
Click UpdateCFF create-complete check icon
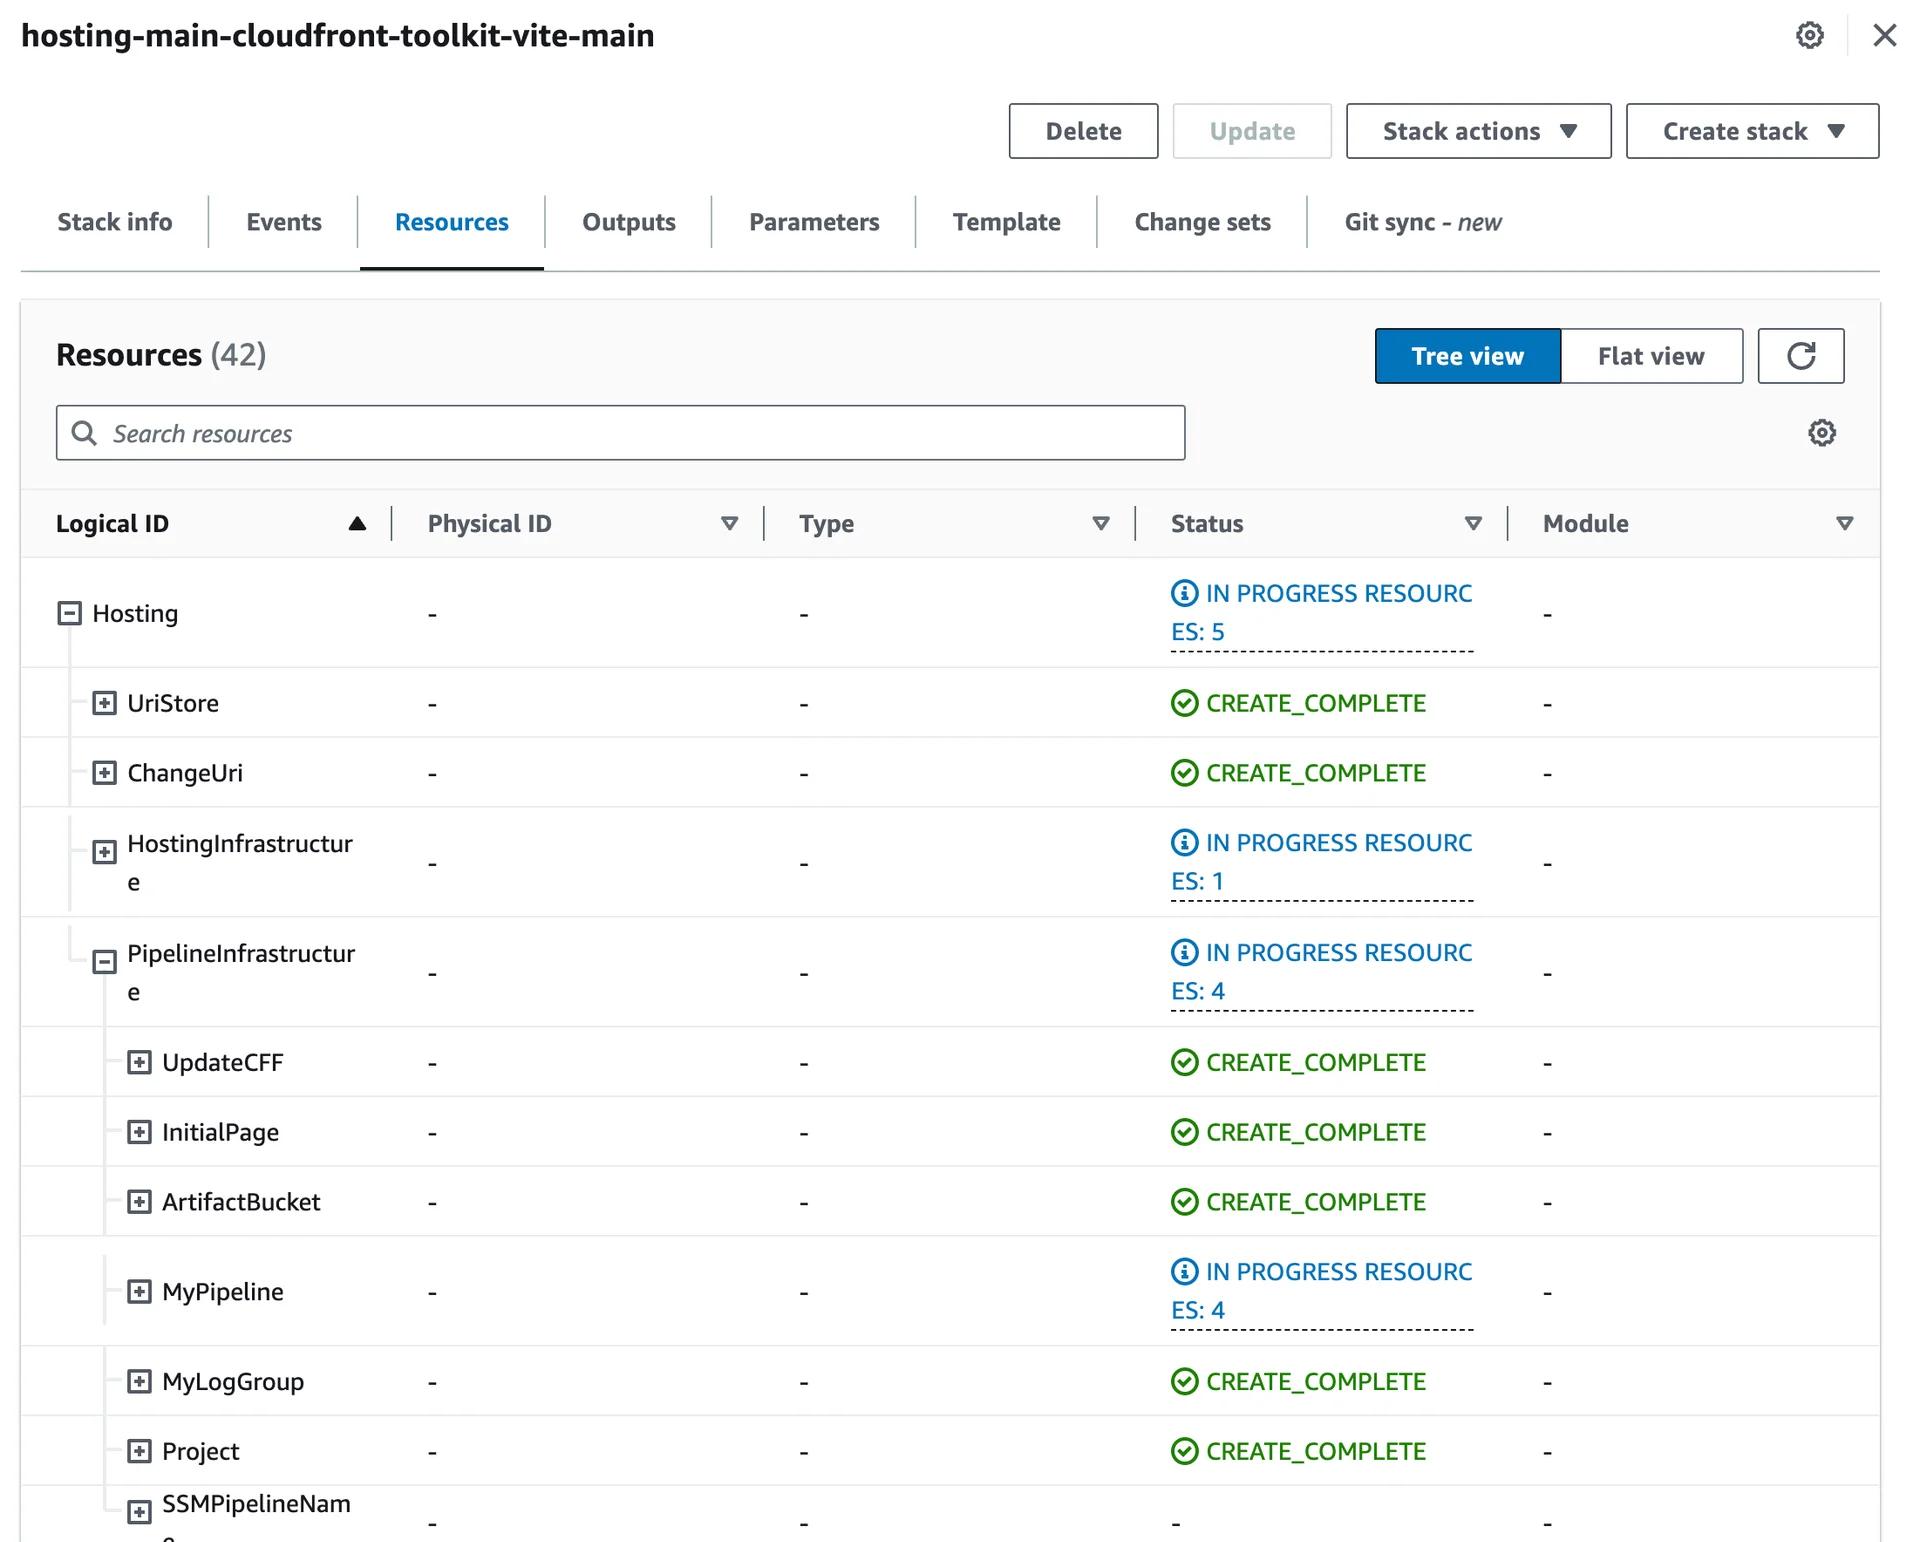pos(1184,1062)
